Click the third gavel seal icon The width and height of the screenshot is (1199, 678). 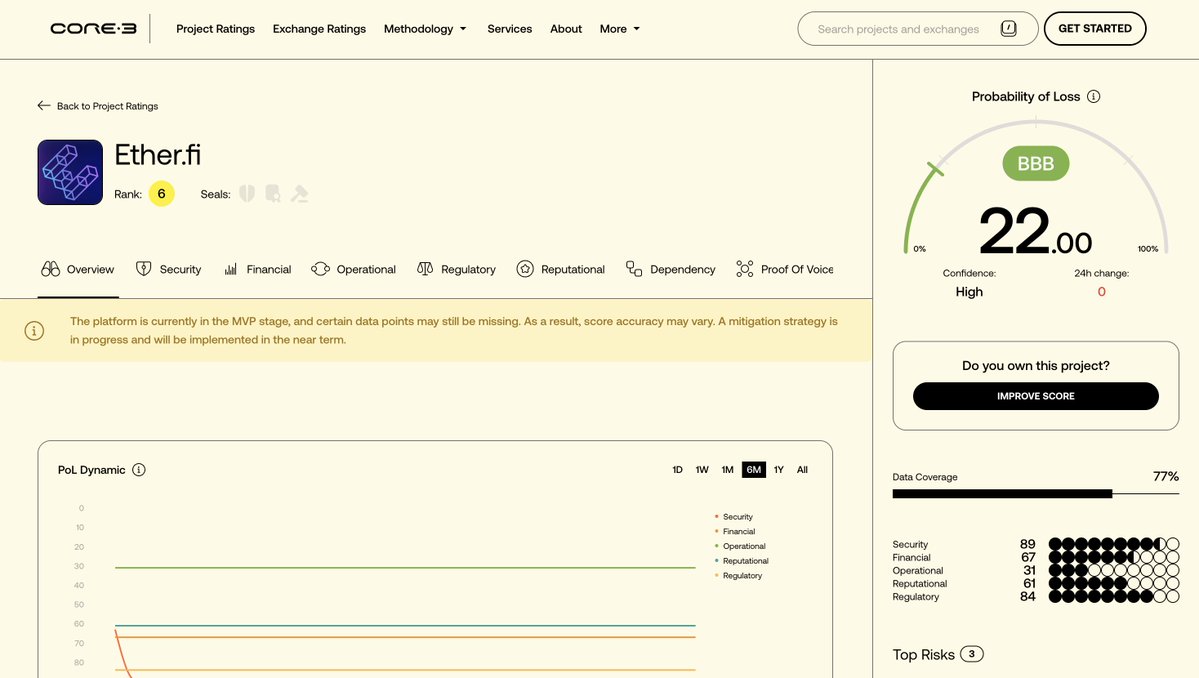299,193
